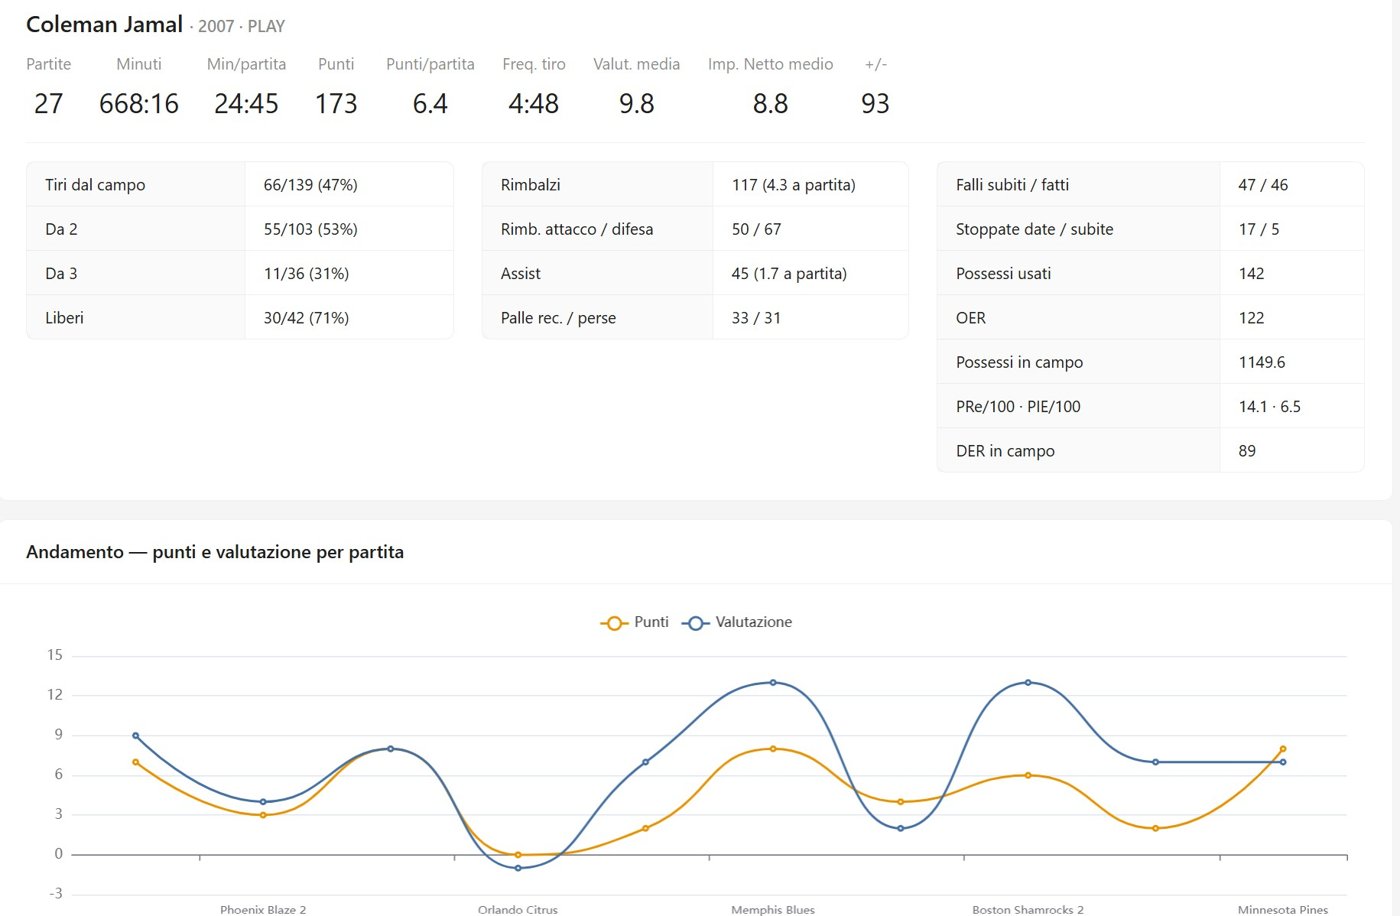The image size is (1400, 916).
Task: Toggle the Punti legend series
Action: 634,622
